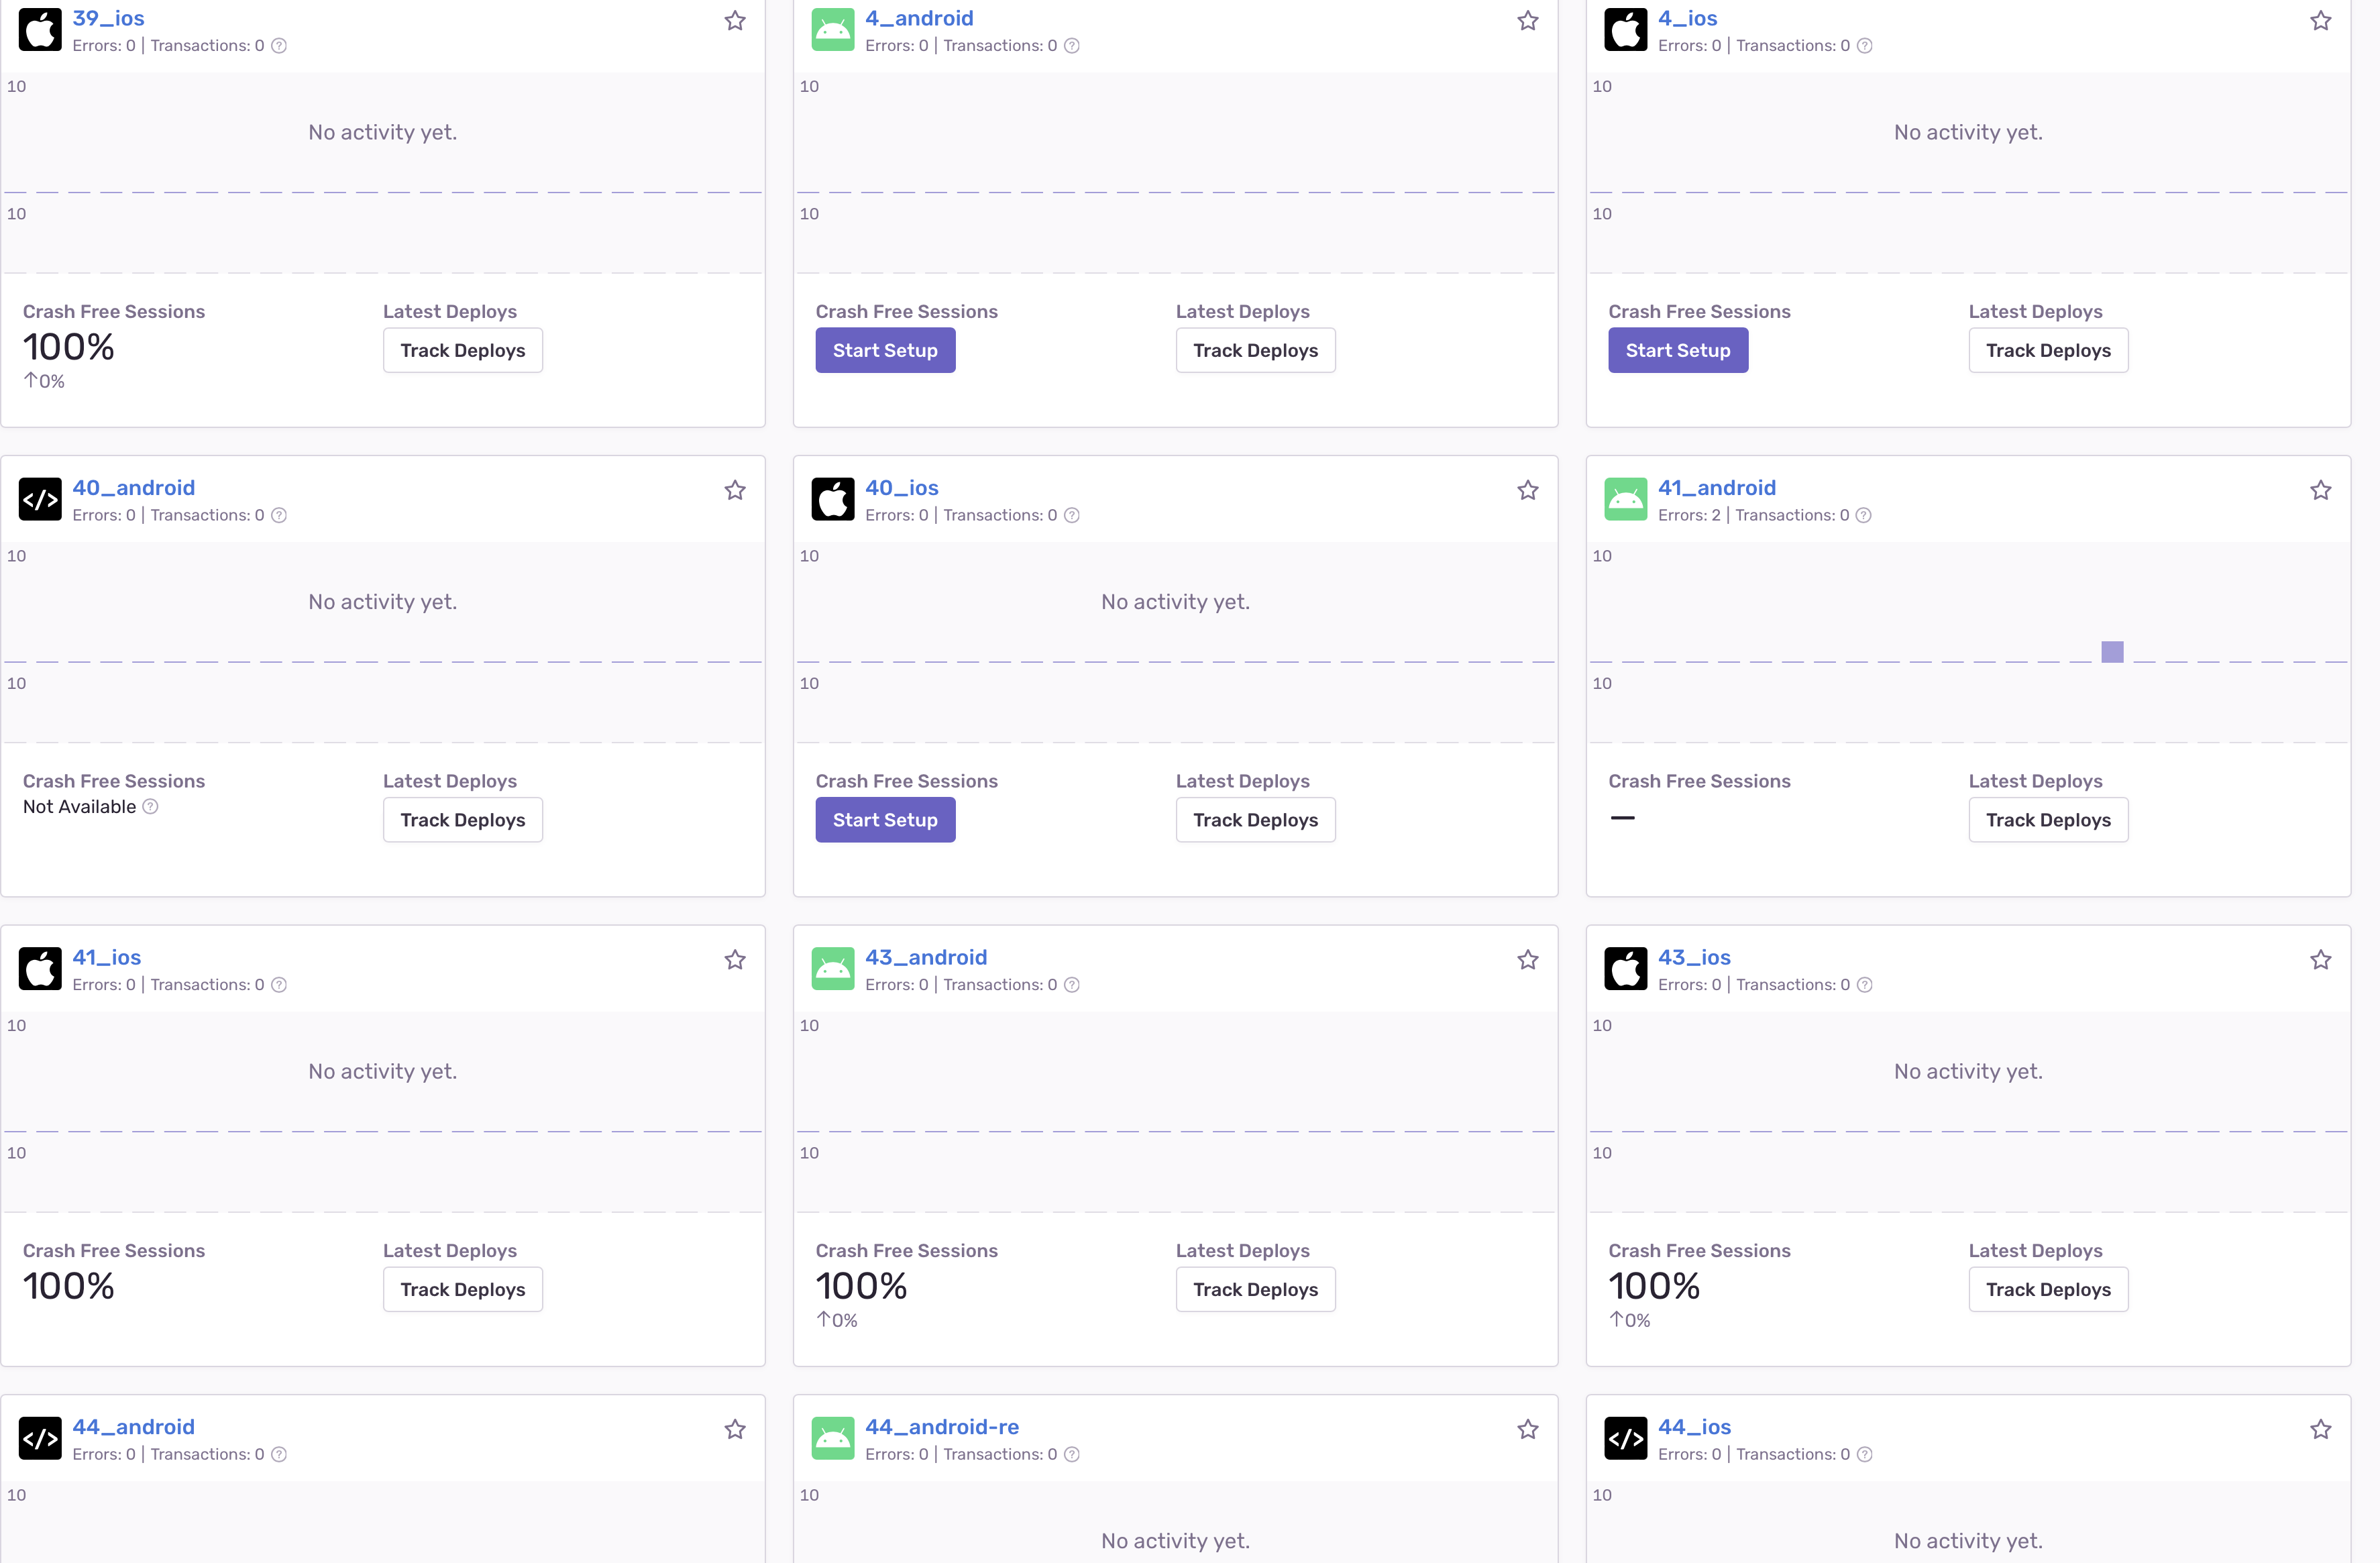Click the help icon next to Not Available
The image size is (2380, 1563).
coord(150,807)
